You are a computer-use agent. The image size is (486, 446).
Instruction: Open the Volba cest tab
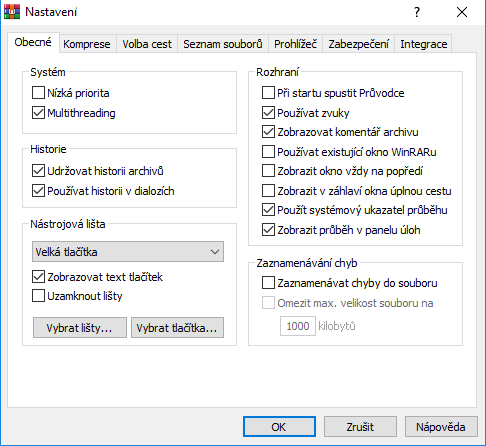pyautogui.click(x=147, y=44)
